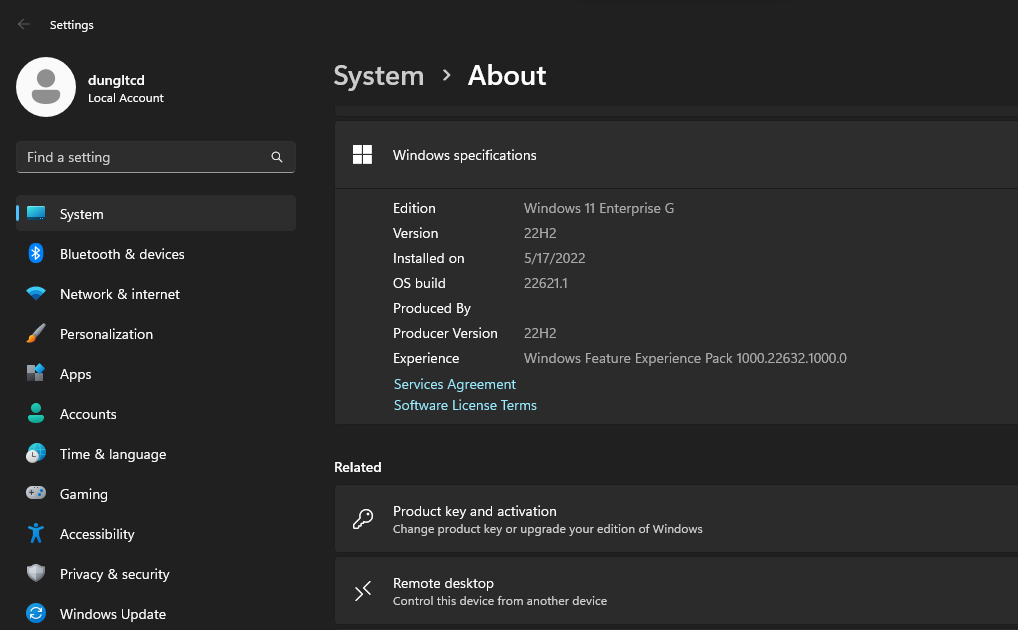The width and height of the screenshot is (1018, 630).
Task: Open the Apps settings category
Action: [x=76, y=374]
